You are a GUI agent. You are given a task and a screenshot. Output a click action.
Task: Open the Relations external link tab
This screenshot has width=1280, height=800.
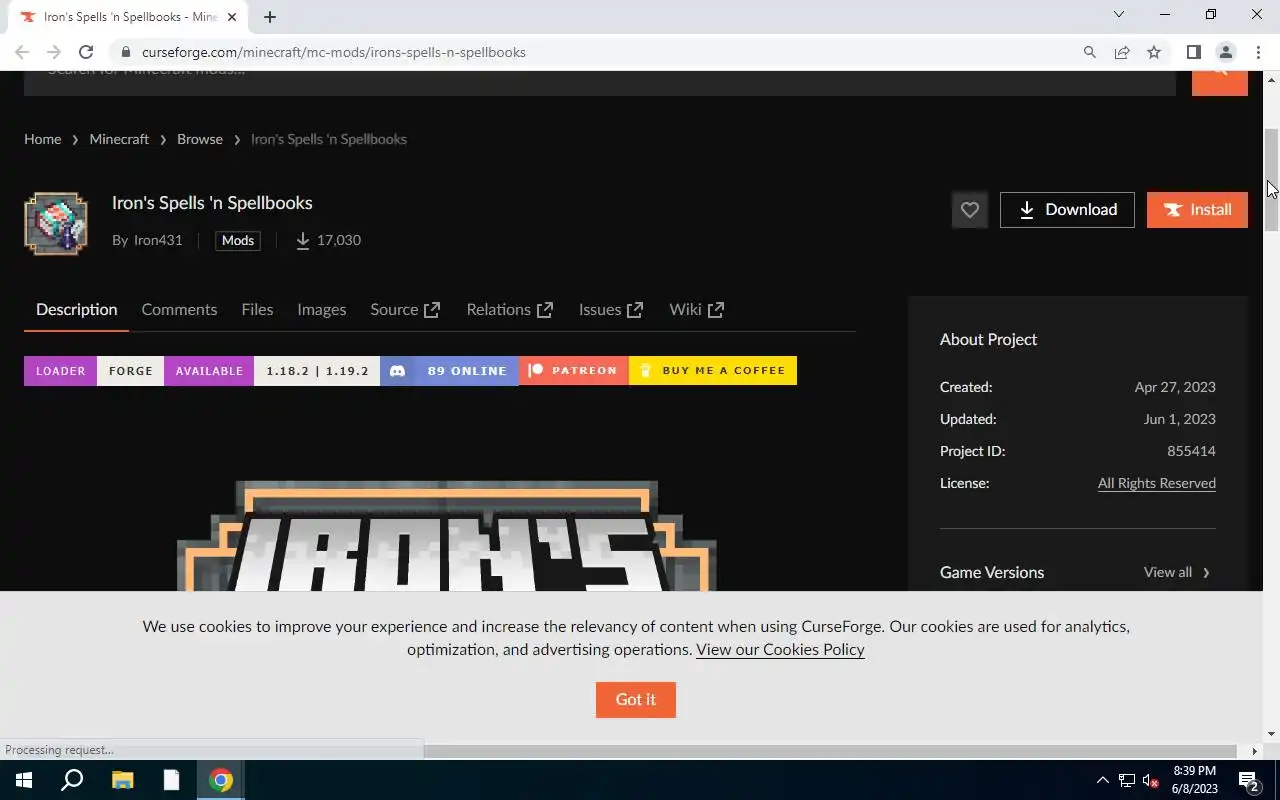pos(509,310)
